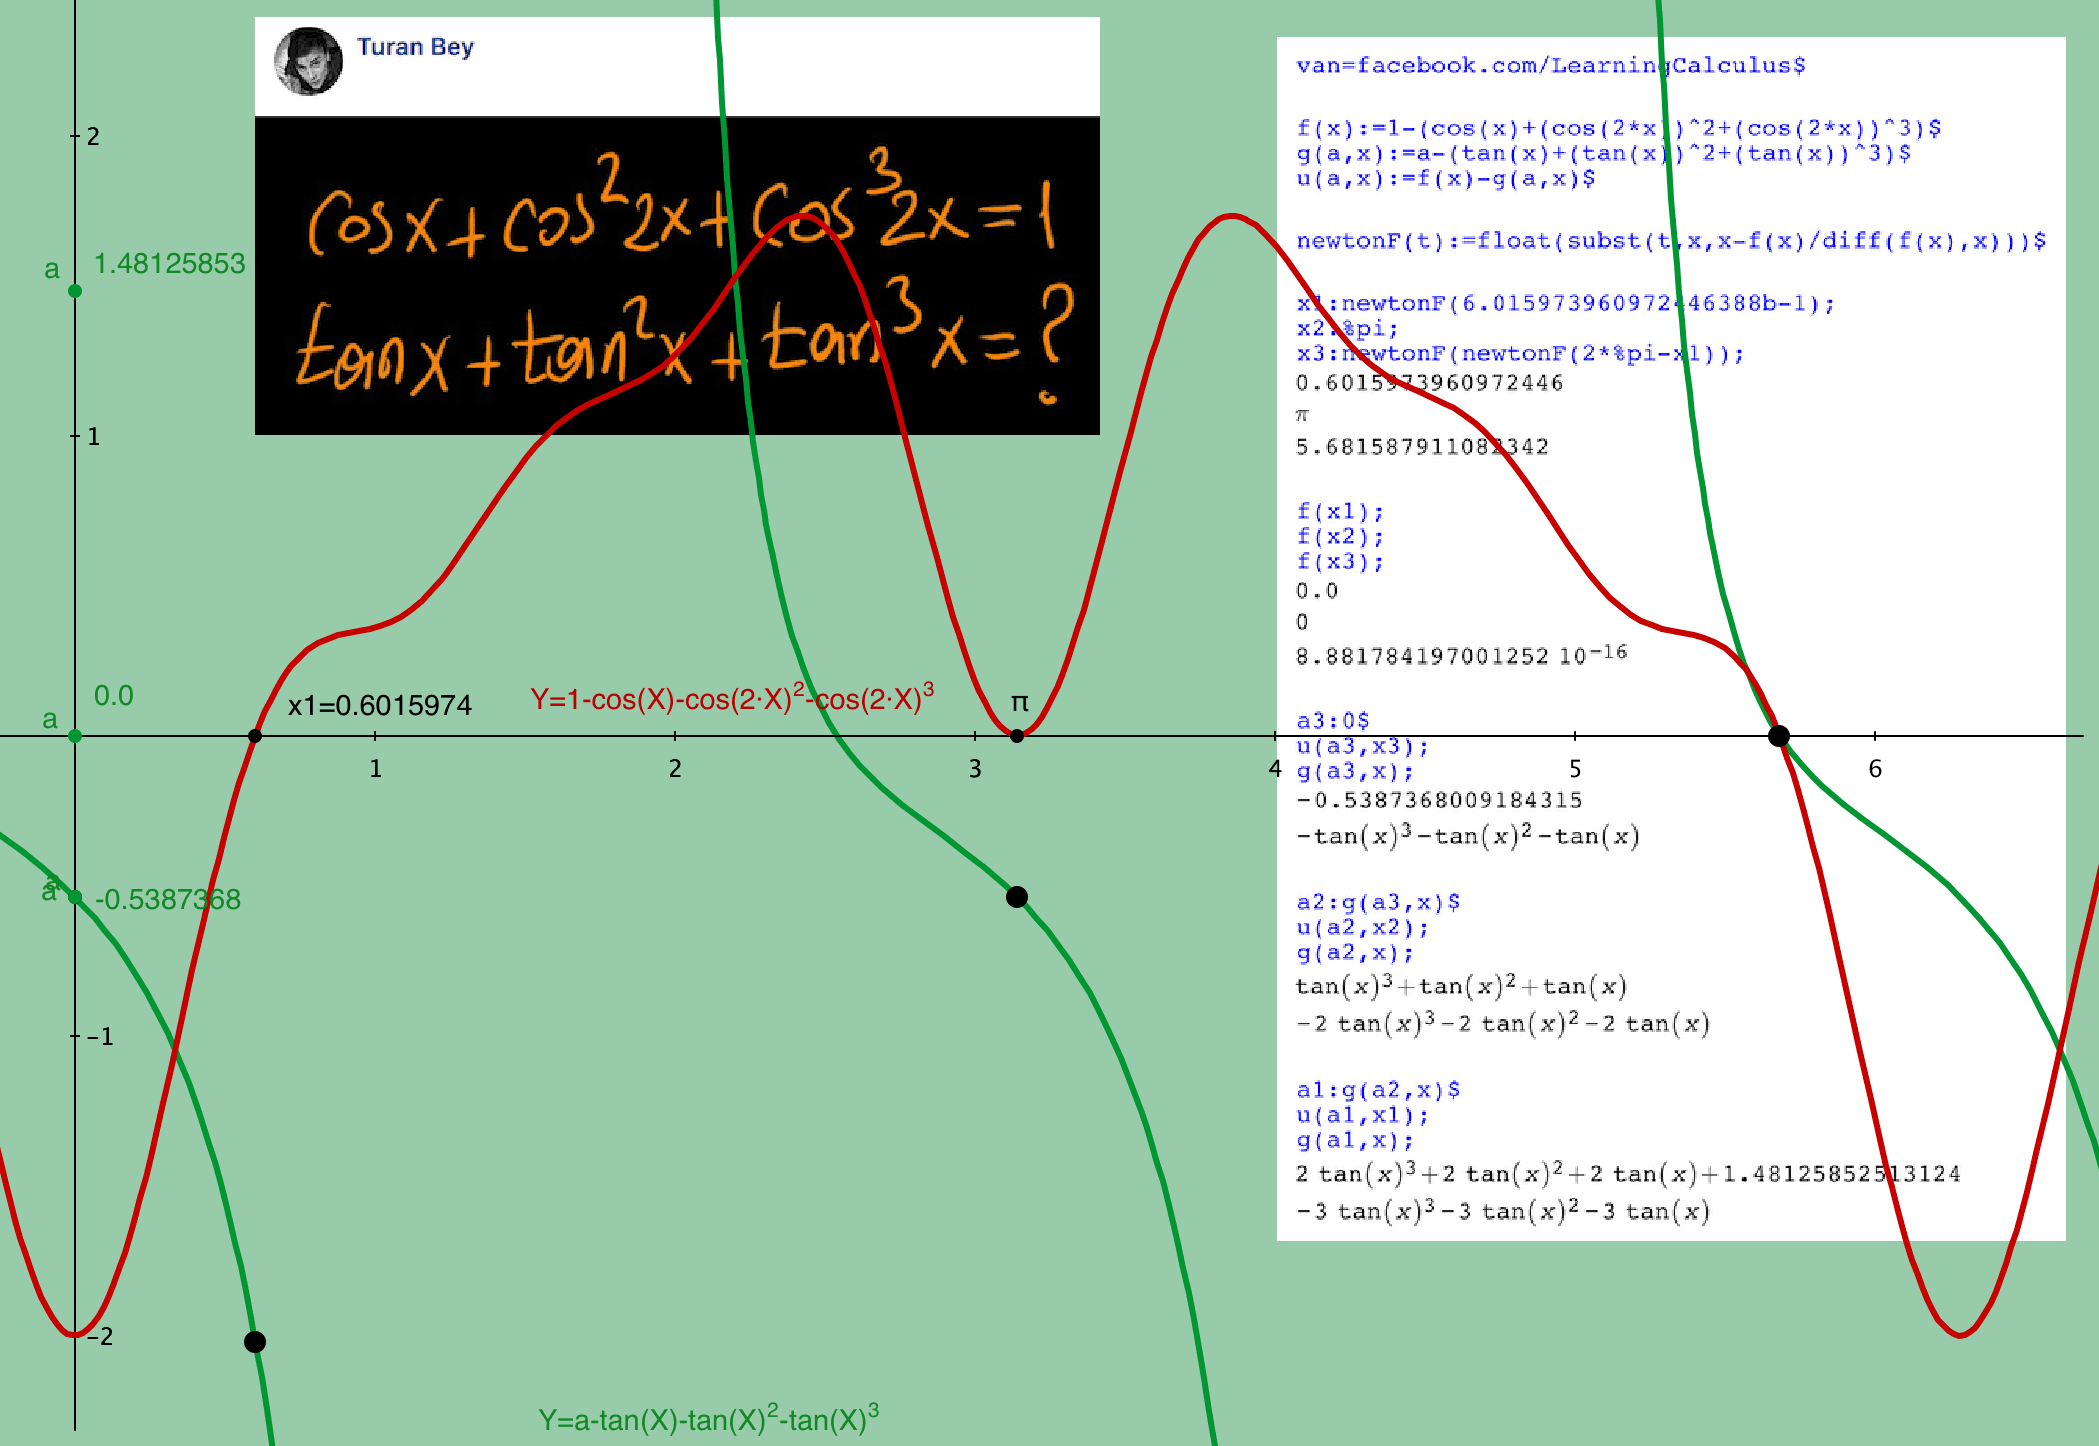Screen dimensions: 2099x1446
Task: Click the code line u(a,x):=f(x)-g(a,x)$
Action: point(1446,178)
